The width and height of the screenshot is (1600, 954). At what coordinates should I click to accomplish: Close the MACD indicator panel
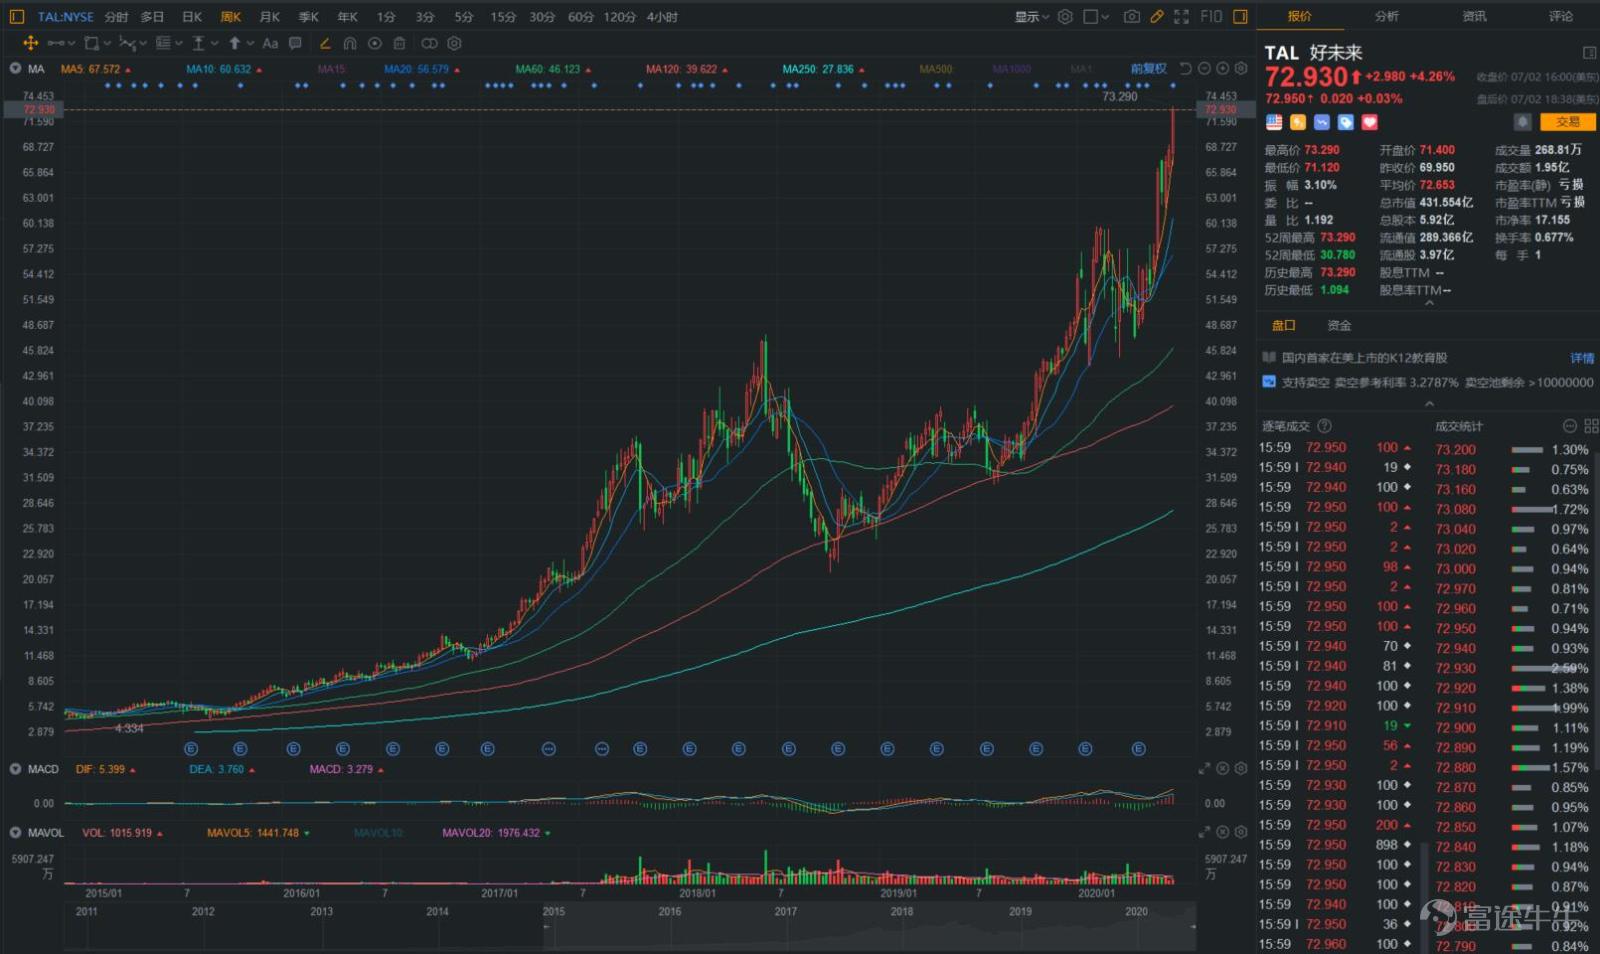point(1222,769)
